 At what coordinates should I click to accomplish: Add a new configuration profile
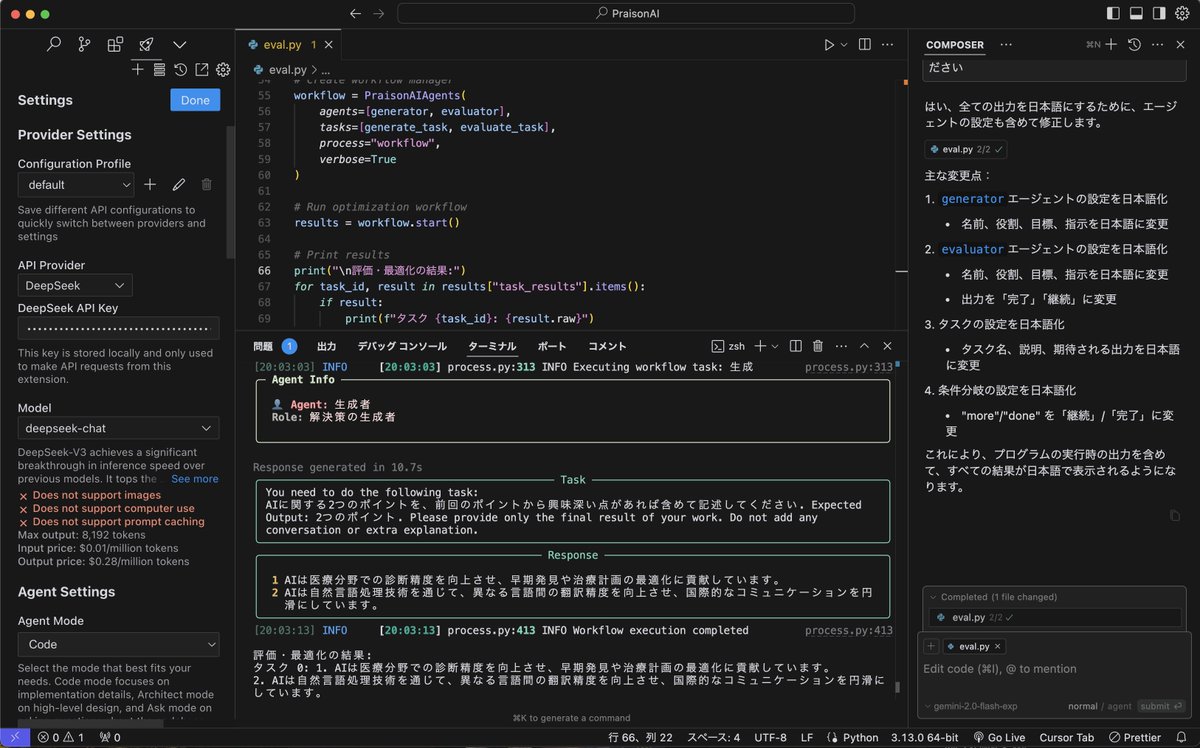pyautogui.click(x=150, y=184)
